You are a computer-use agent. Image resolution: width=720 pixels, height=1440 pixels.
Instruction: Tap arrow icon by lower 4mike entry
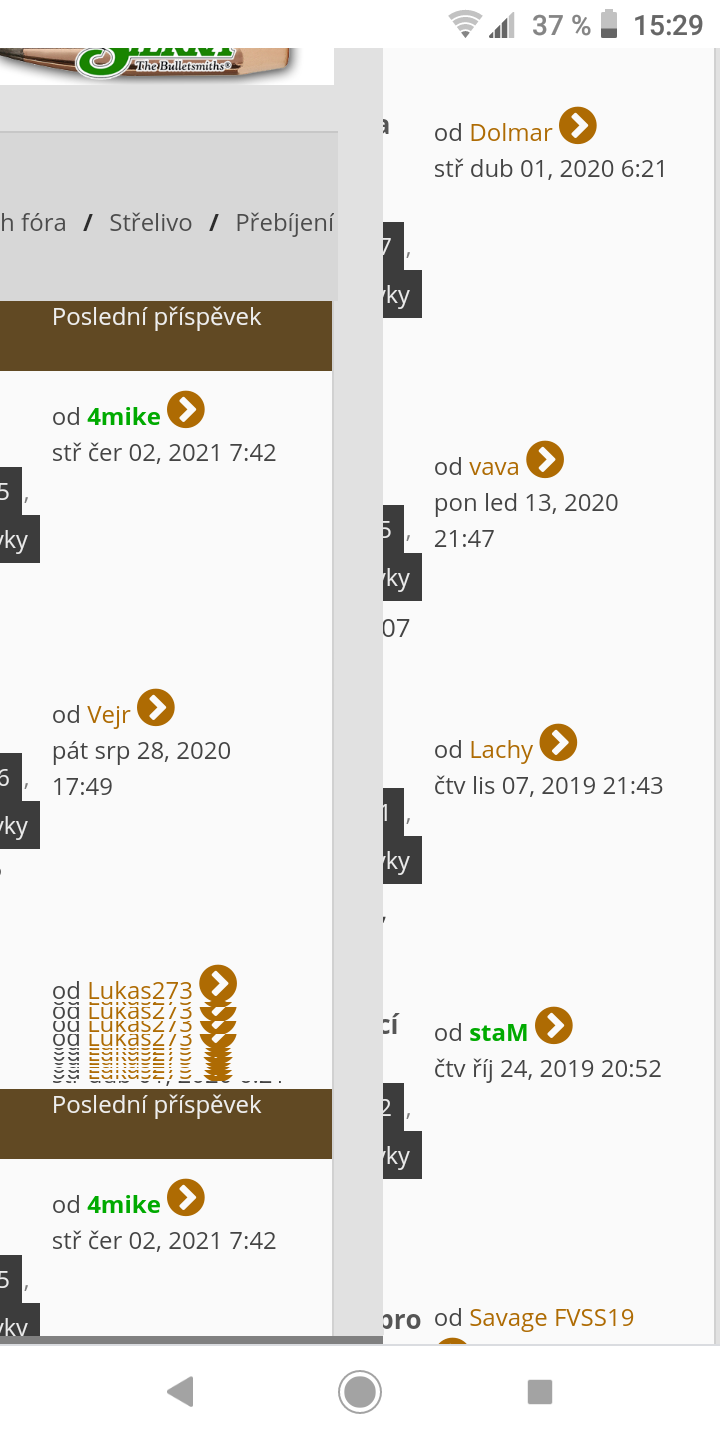pyautogui.click(x=186, y=1198)
